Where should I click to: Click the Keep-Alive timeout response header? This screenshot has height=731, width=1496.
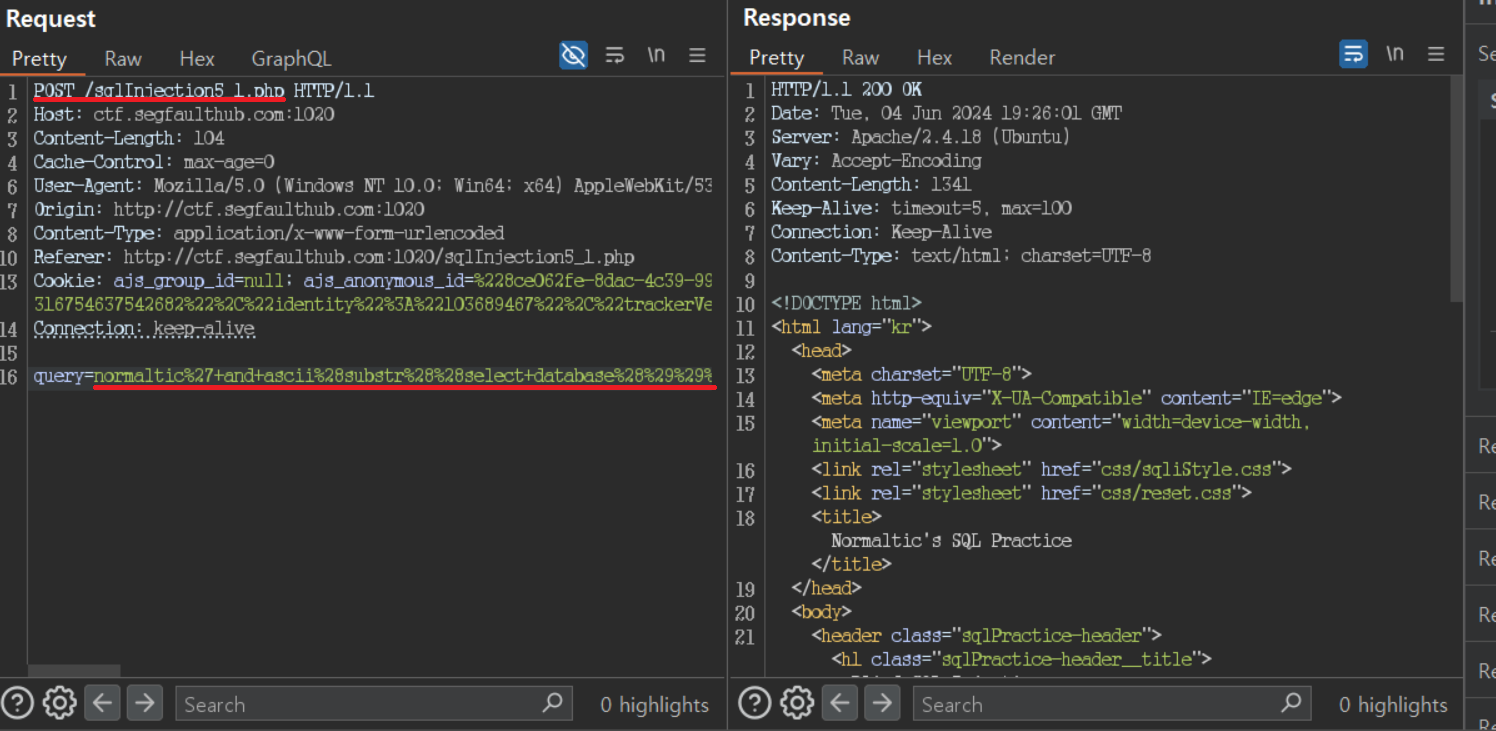tap(921, 208)
